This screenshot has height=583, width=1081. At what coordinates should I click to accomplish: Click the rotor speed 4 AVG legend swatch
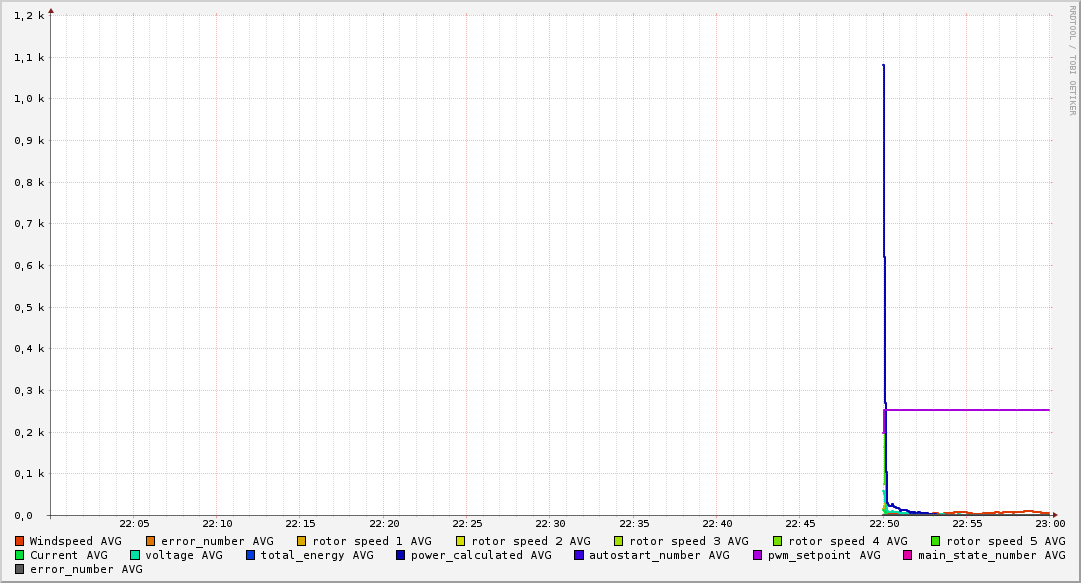pos(778,542)
